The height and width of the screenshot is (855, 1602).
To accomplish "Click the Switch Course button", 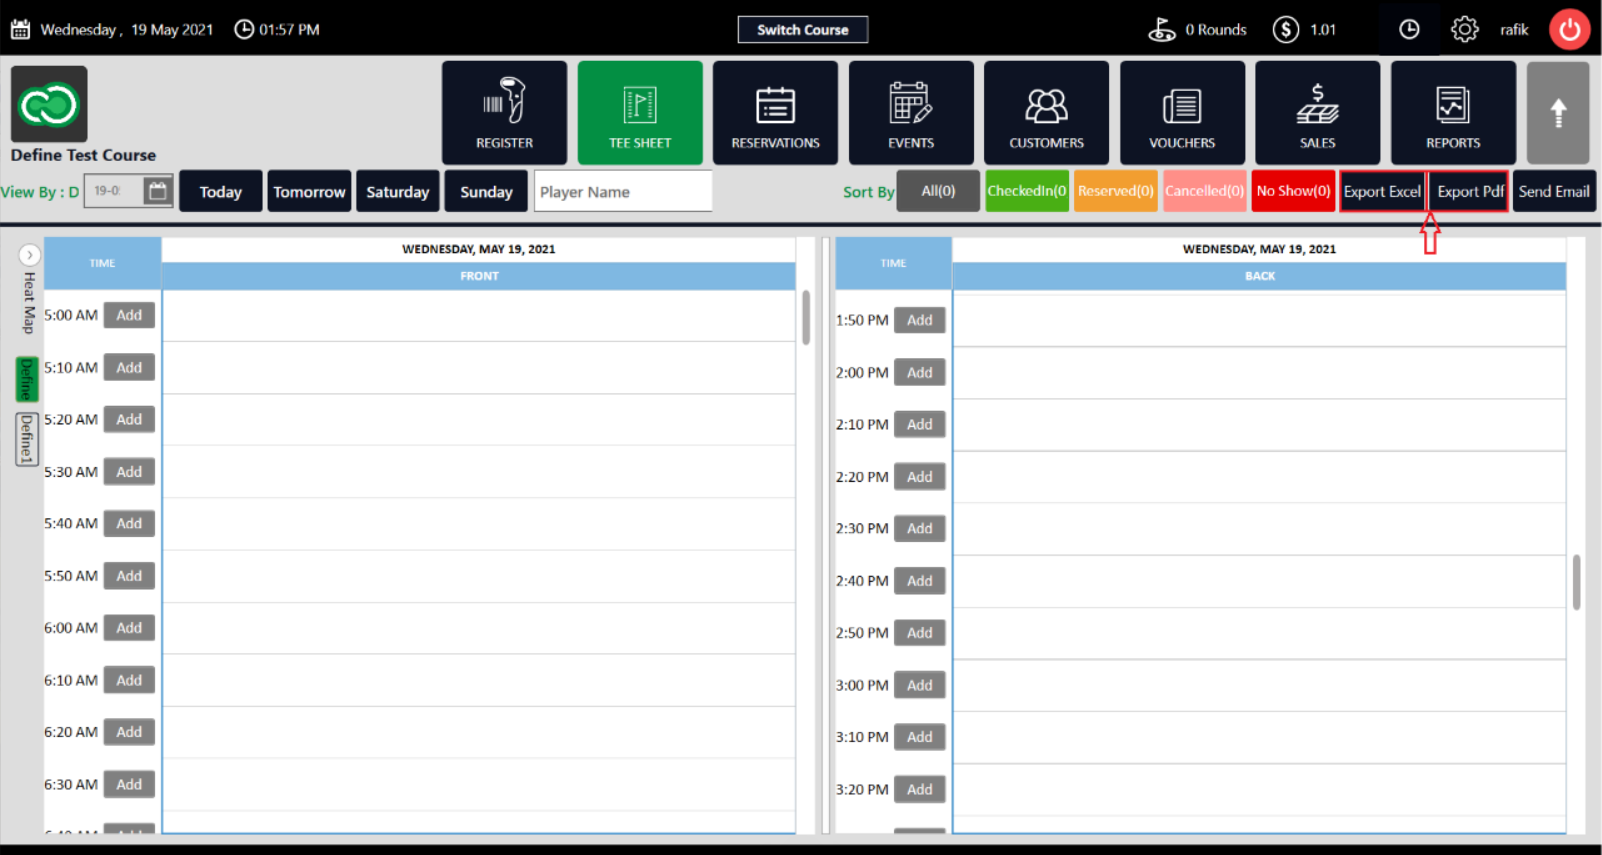I will tap(802, 29).
